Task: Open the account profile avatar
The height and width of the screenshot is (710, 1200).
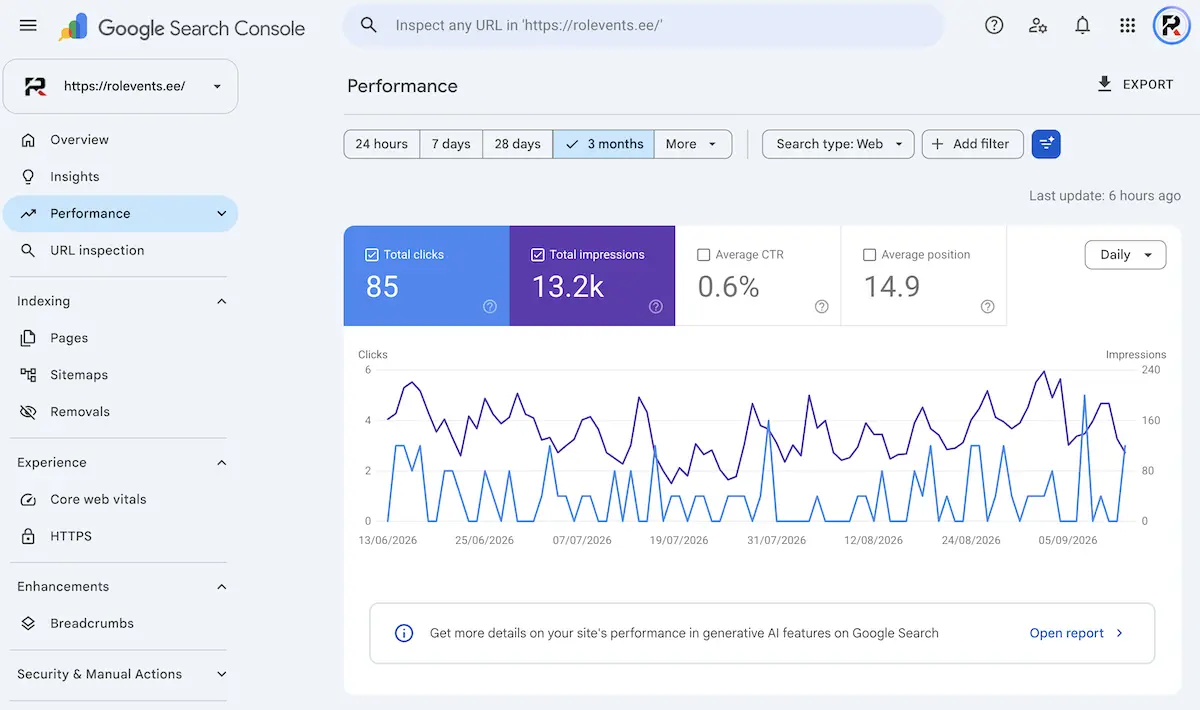Action: [1171, 25]
